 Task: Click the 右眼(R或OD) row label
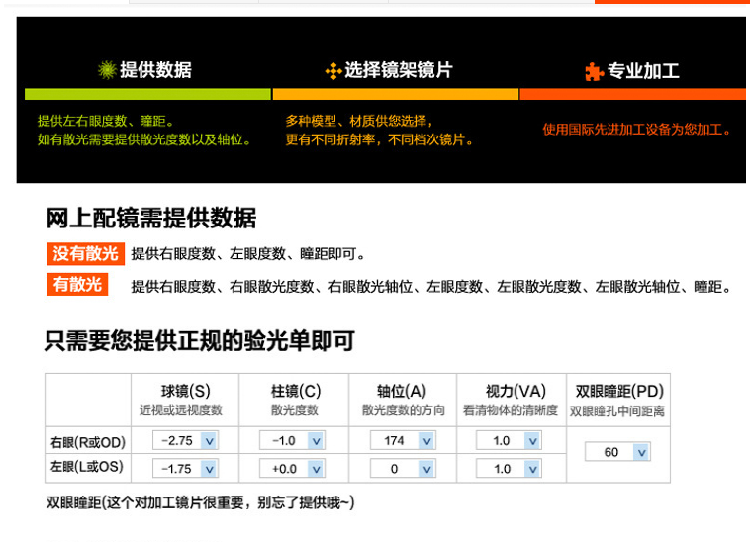88,442
